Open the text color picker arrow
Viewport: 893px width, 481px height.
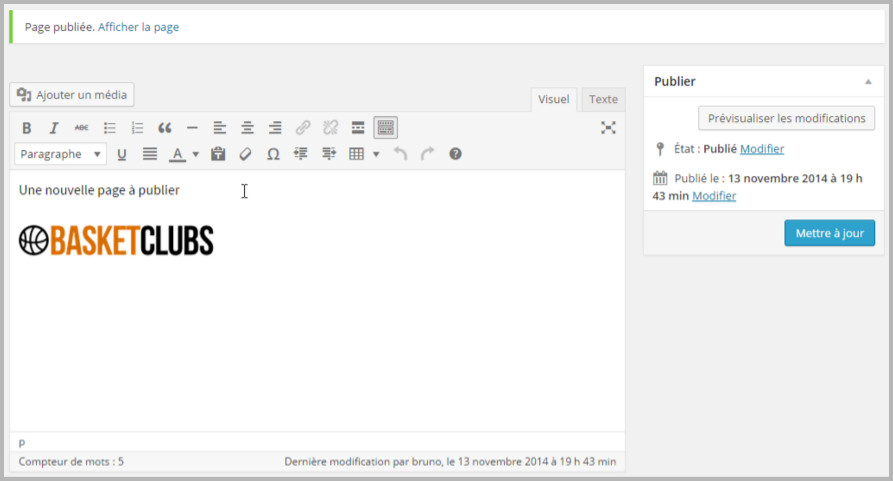click(x=195, y=154)
